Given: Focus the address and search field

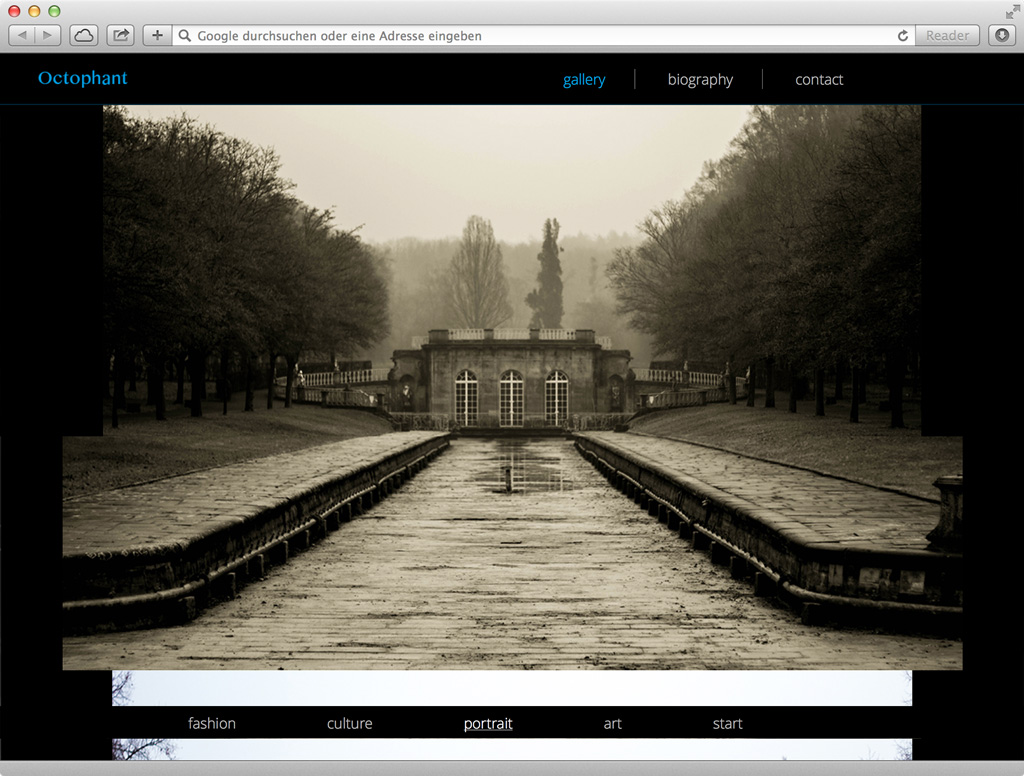Looking at the screenshot, I should coord(540,36).
